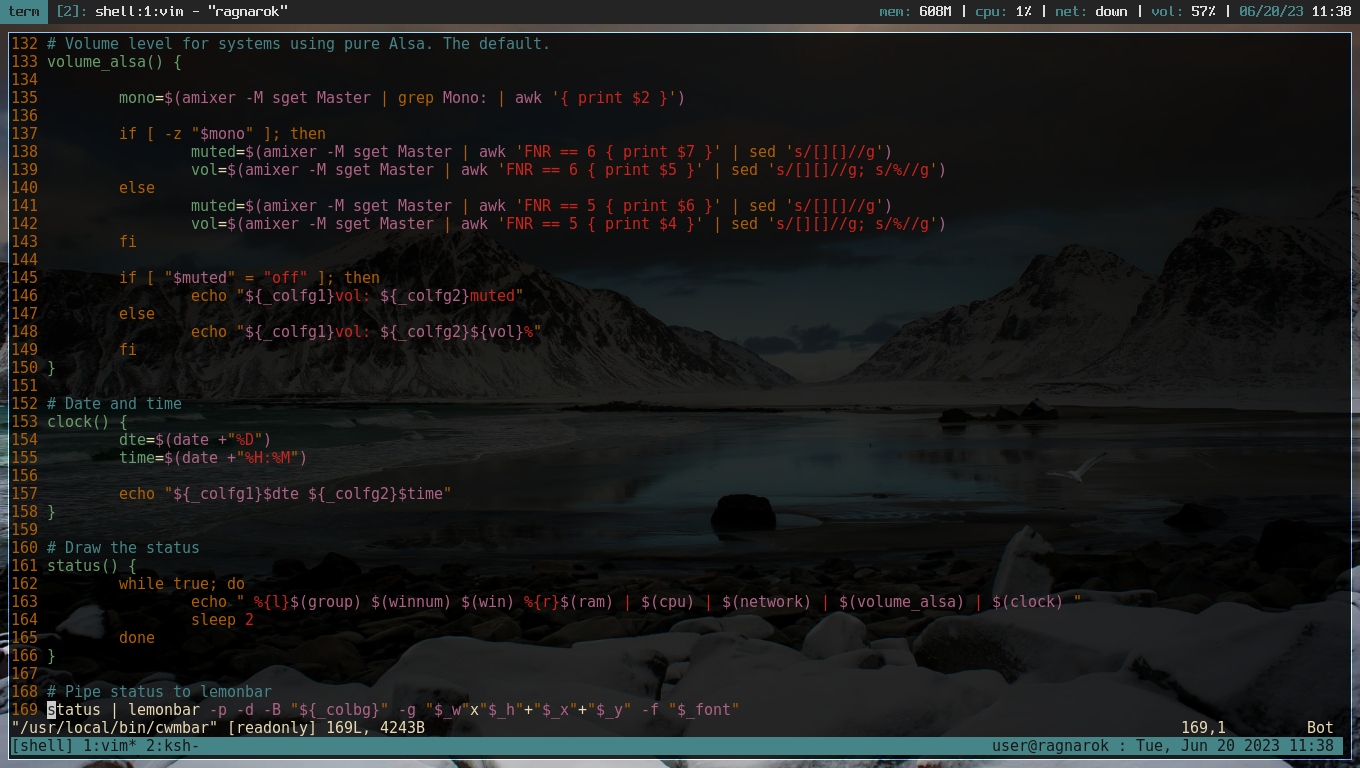Click the echo line with $dte and $time on line 157

pyautogui.click(x=285, y=494)
